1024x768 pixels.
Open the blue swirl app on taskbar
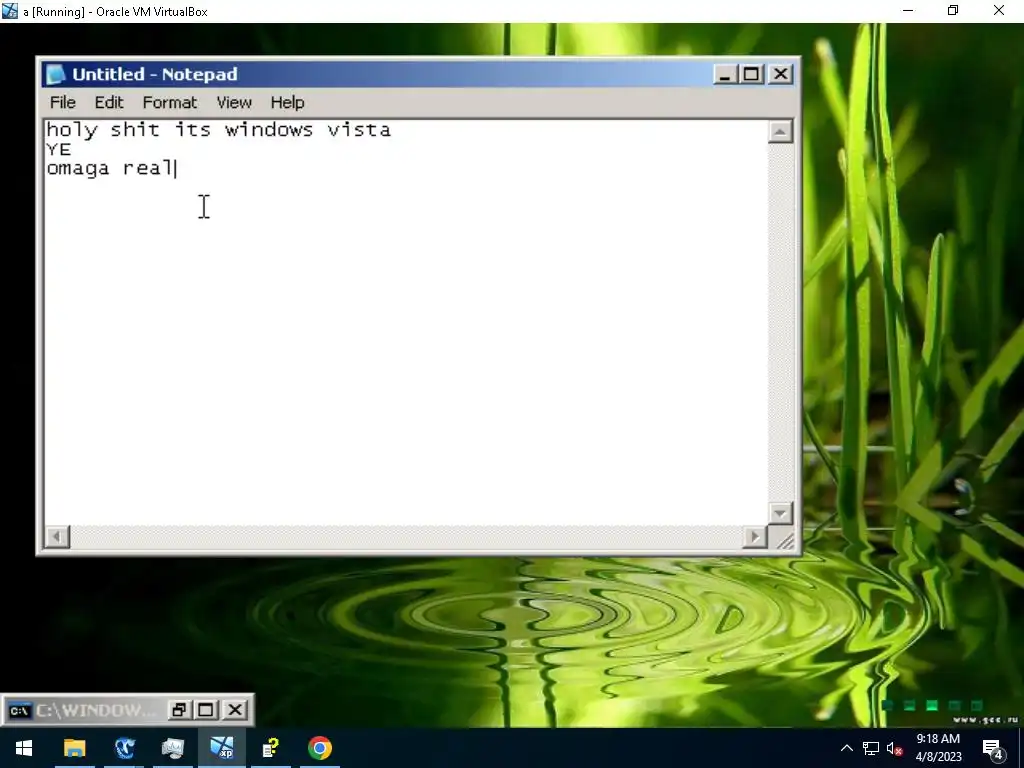click(124, 748)
